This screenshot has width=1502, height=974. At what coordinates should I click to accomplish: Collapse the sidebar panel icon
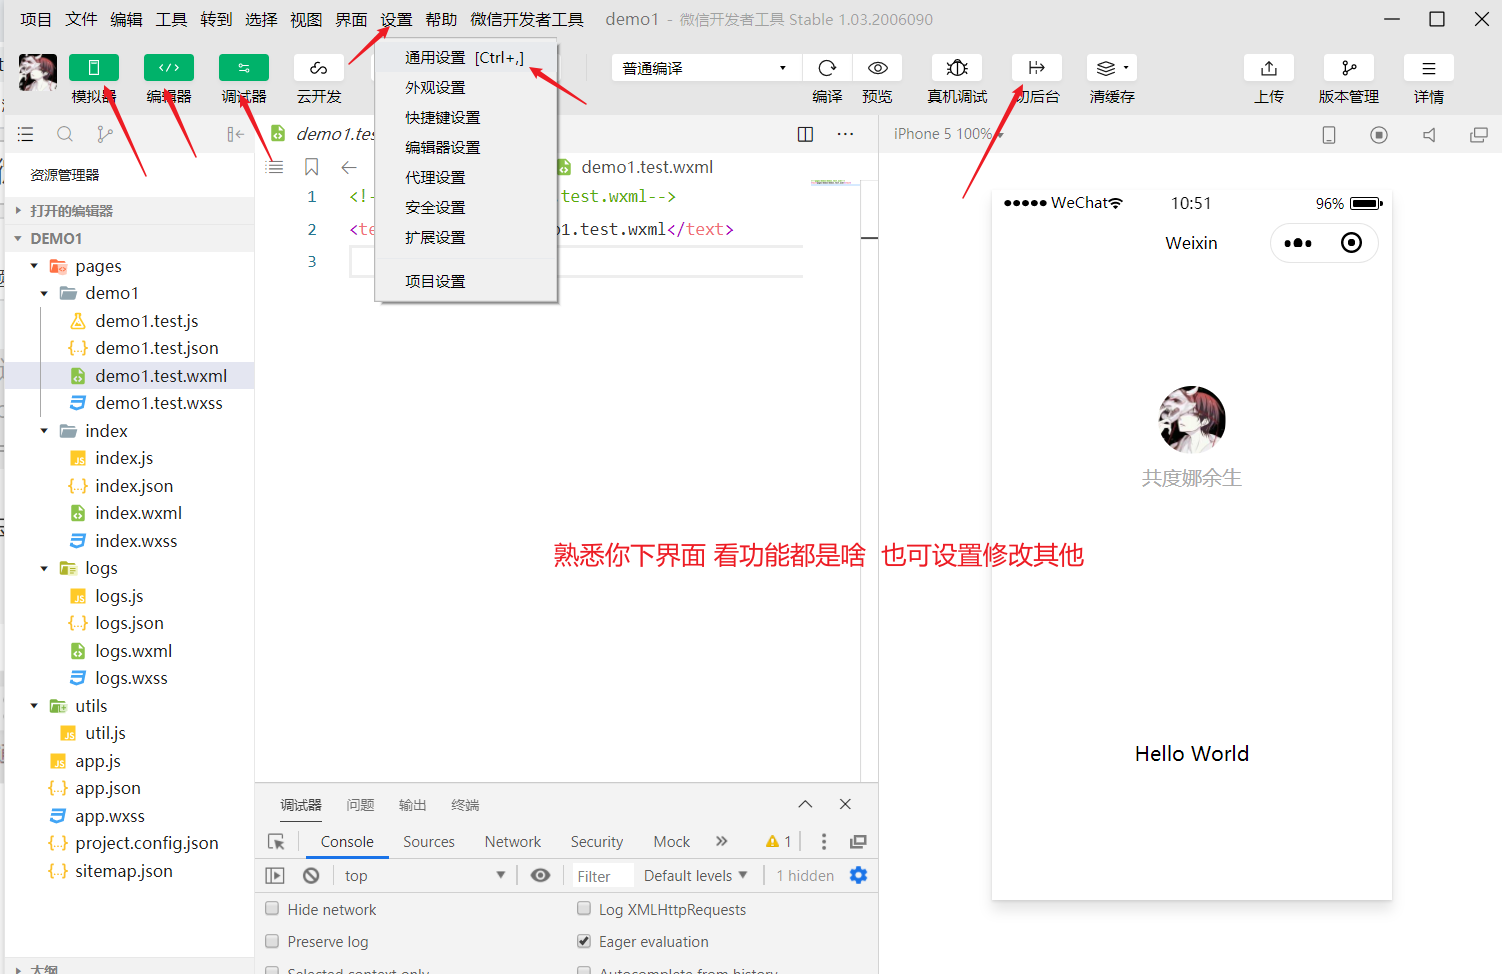coord(235,134)
